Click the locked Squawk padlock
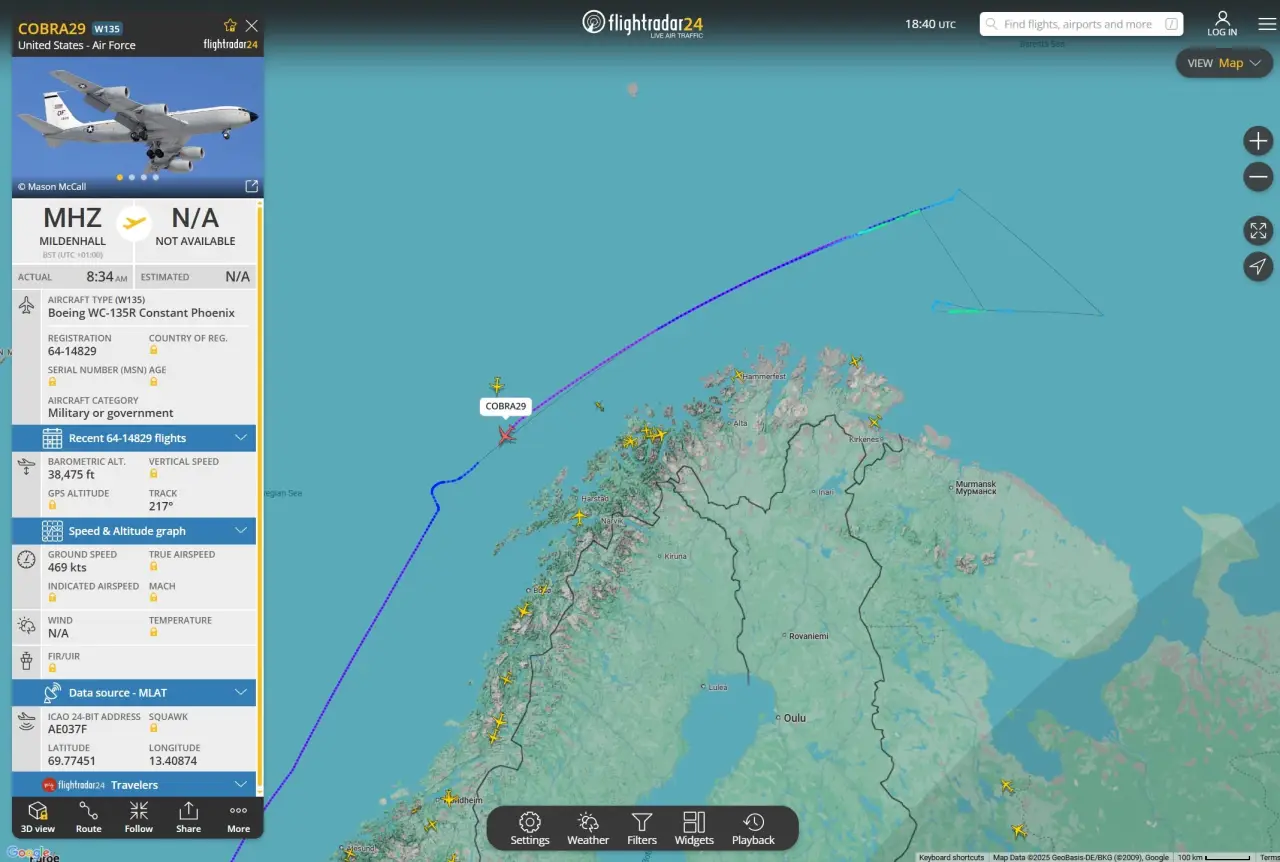The image size is (1280, 862). [154, 729]
